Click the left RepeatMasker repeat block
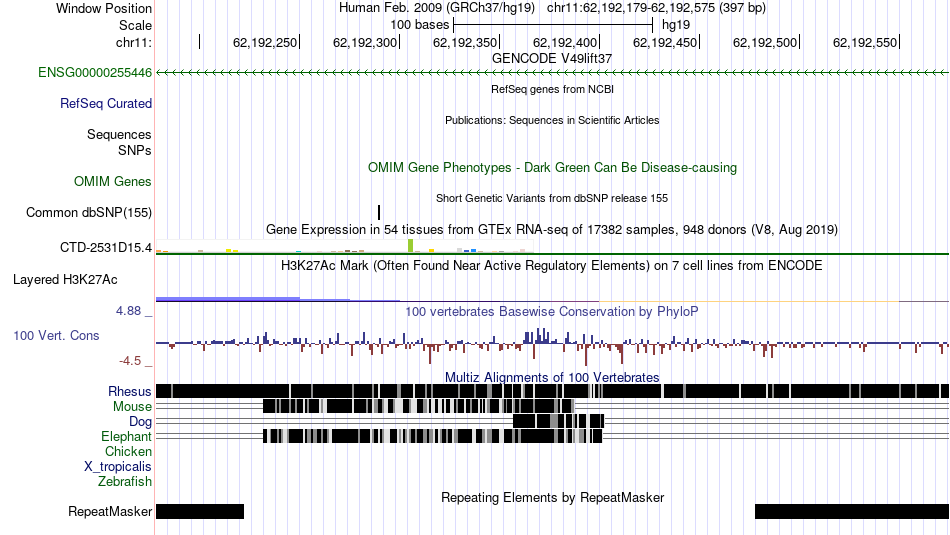 200,511
